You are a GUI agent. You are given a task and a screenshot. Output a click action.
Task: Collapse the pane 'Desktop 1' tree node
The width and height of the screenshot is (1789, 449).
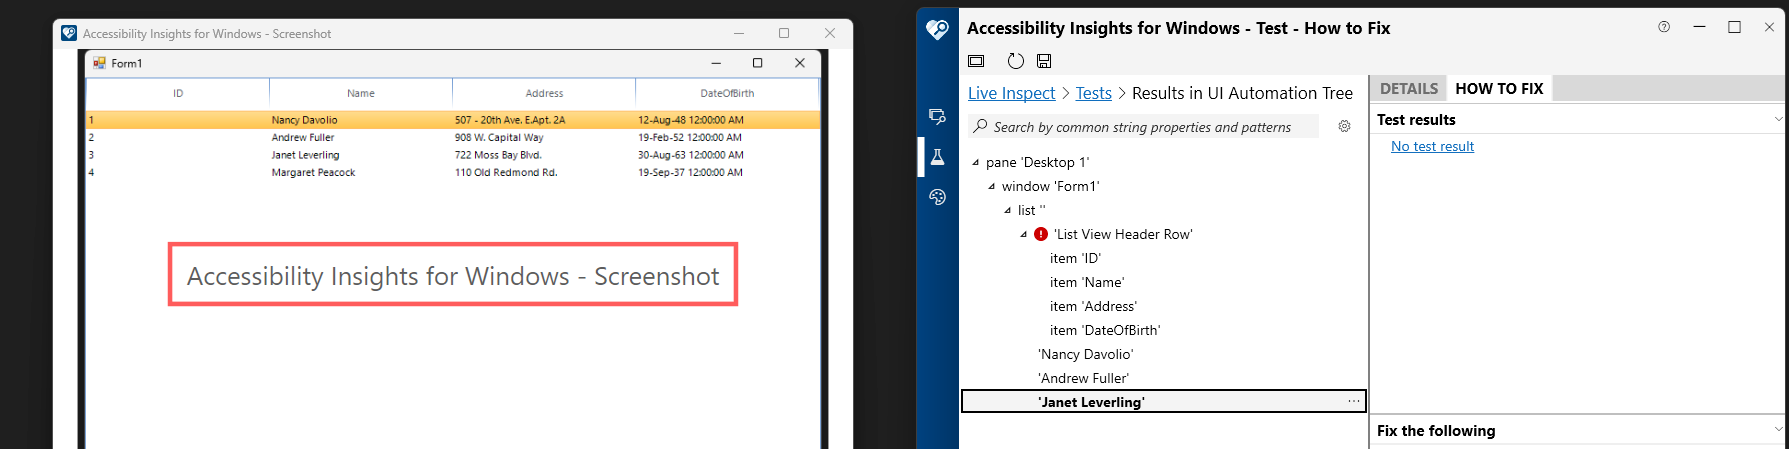click(x=976, y=162)
